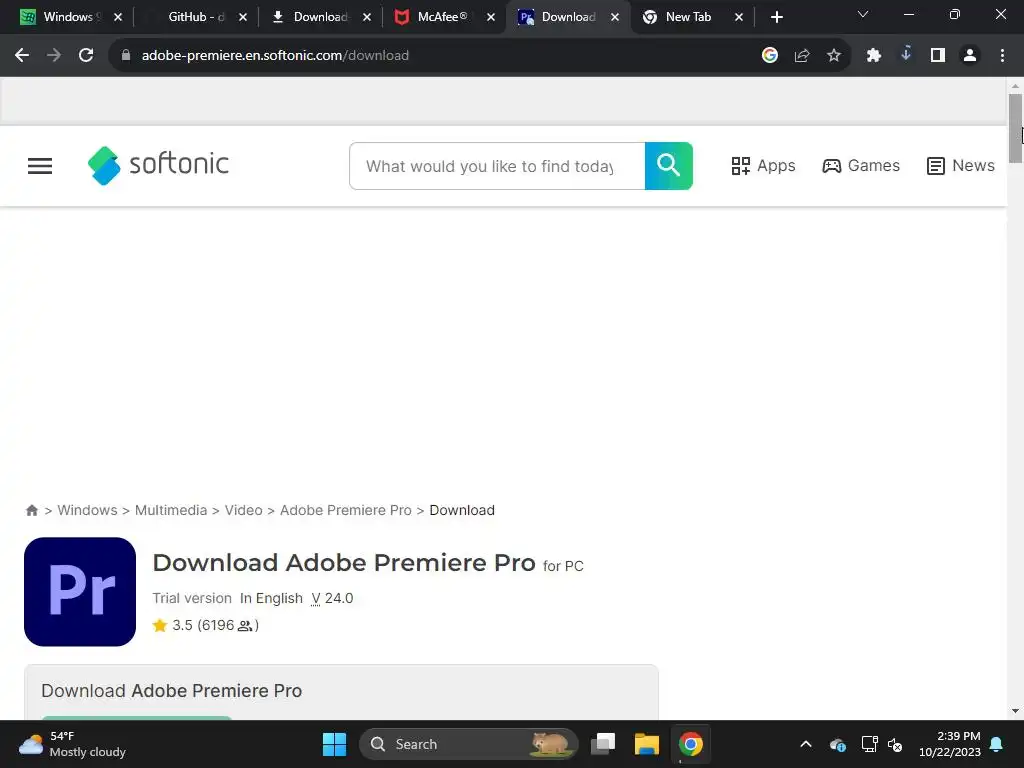This screenshot has width=1024, height=768.
Task: Click the Chrome taskbar icon
Action: pos(690,744)
